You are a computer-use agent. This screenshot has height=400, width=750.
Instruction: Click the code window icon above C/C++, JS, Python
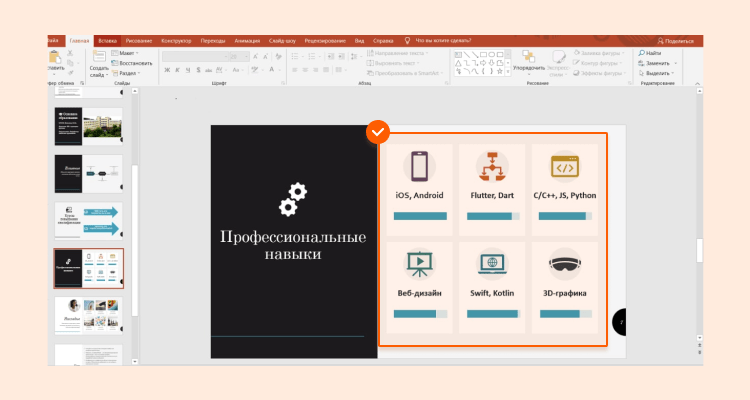[x=565, y=165]
